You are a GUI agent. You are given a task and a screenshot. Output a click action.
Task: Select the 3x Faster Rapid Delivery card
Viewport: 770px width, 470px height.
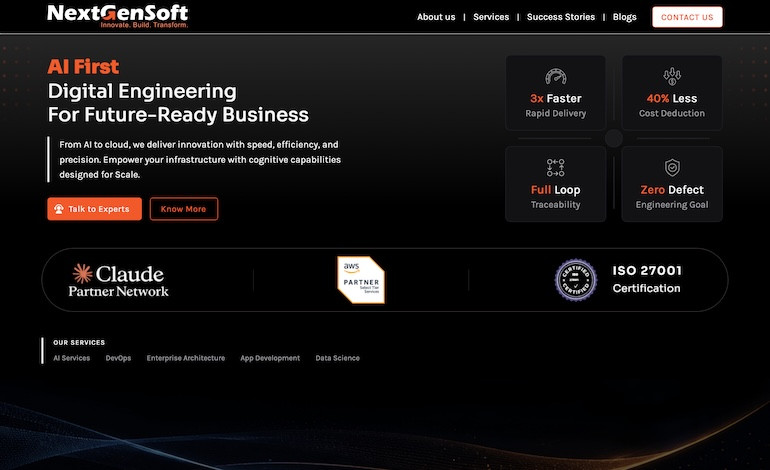(555, 93)
